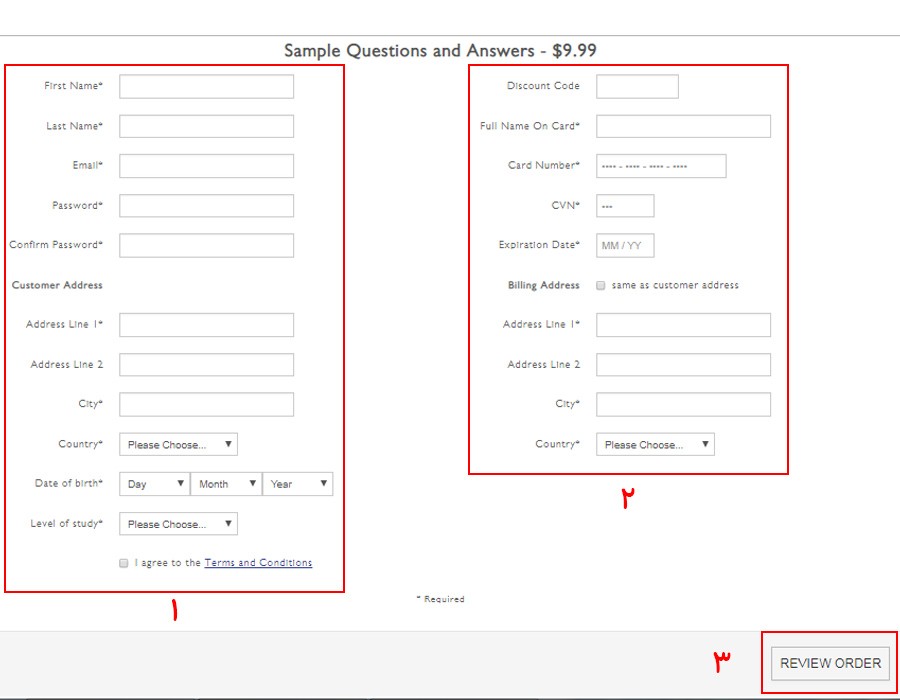
Task: Enable 'same as customer address' checkbox
Action: click(601, 285)
